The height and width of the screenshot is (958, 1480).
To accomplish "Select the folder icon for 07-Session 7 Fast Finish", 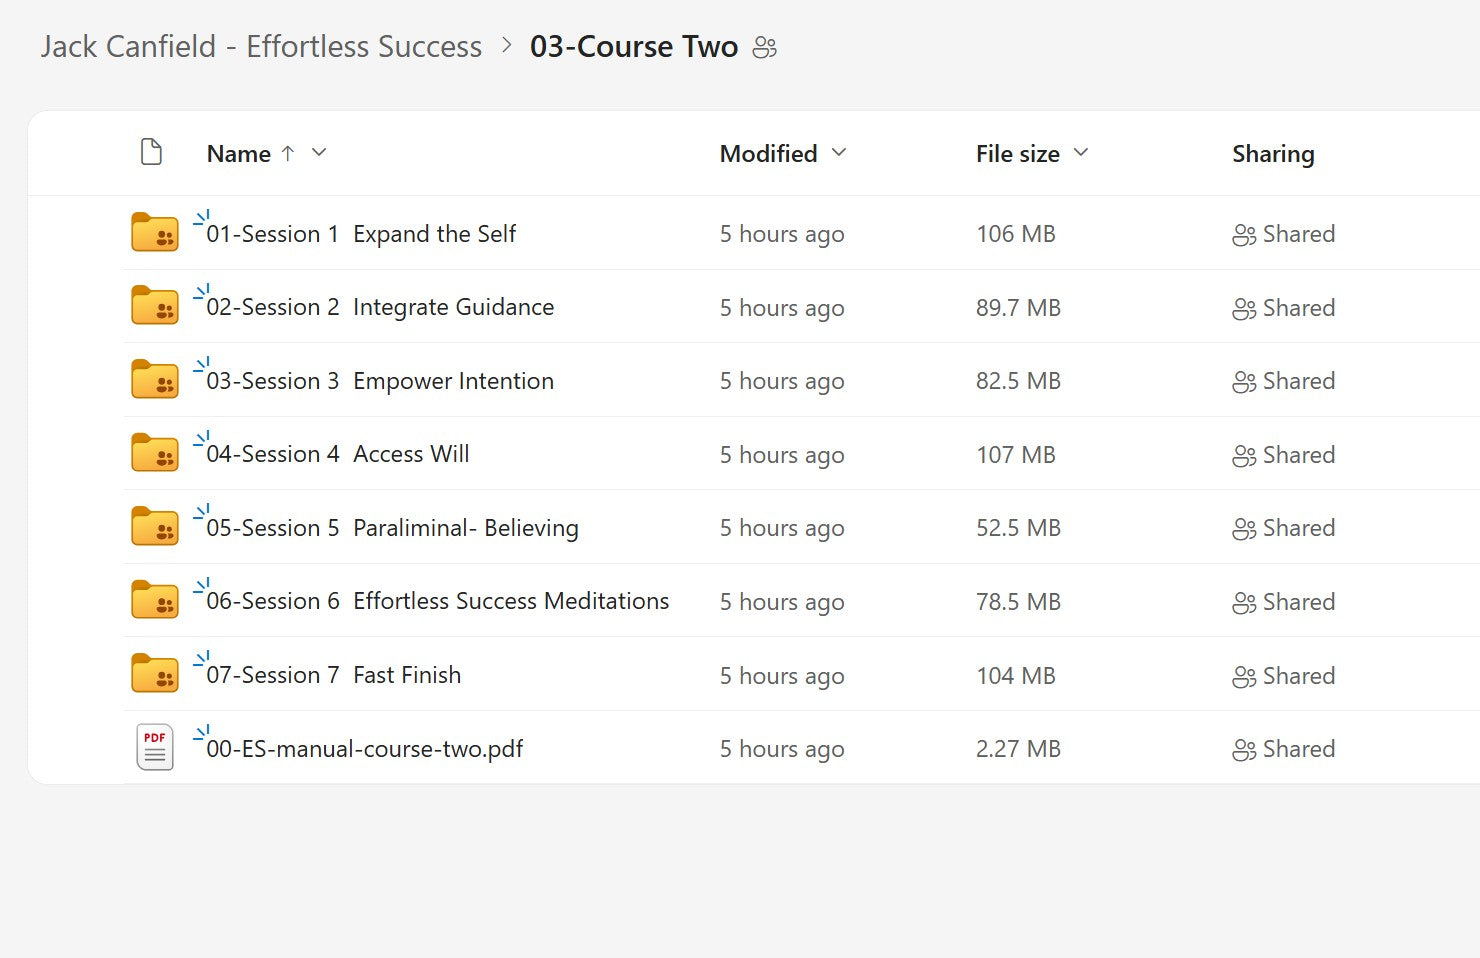I will pyautogui.click(x=154, y=673).
